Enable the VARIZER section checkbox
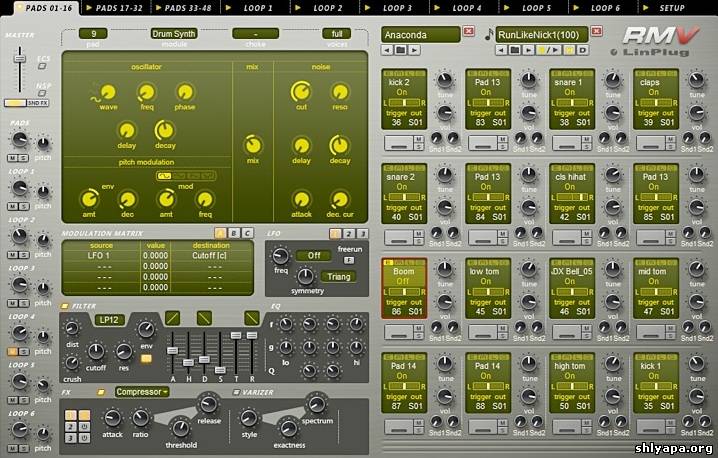718x458 pixels. click(236, 392)
